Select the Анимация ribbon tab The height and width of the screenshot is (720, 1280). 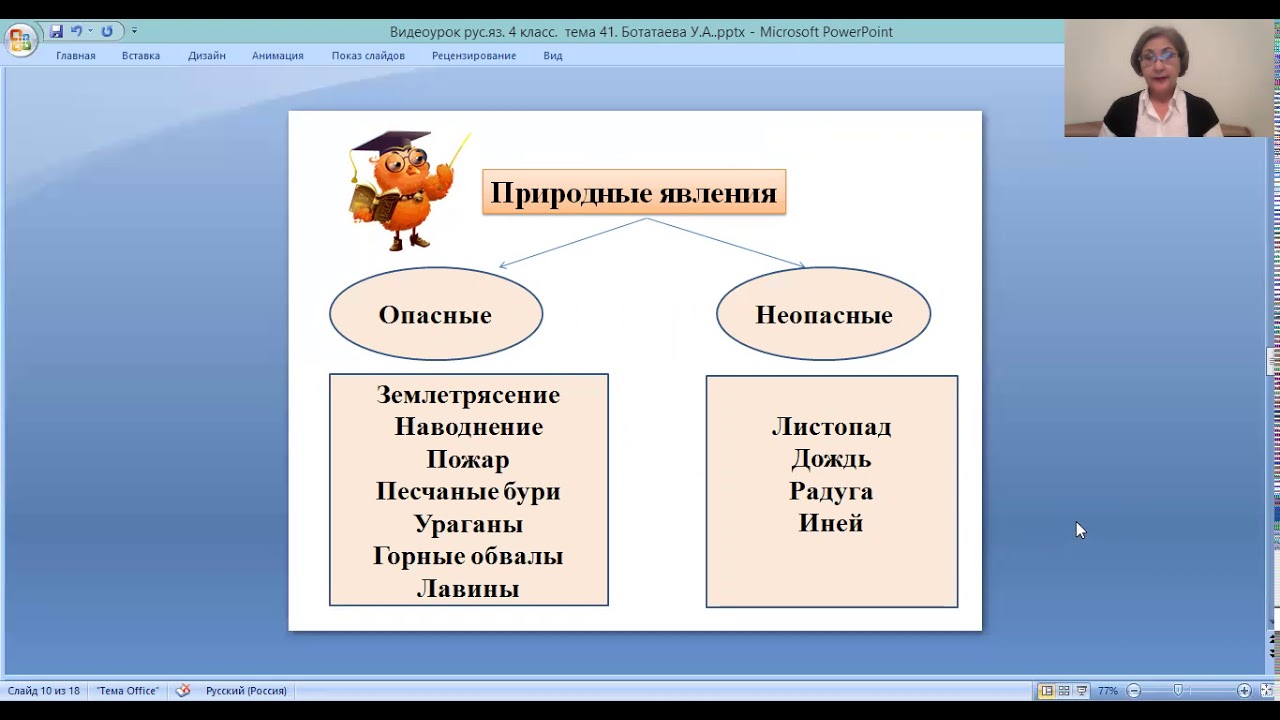278,56
